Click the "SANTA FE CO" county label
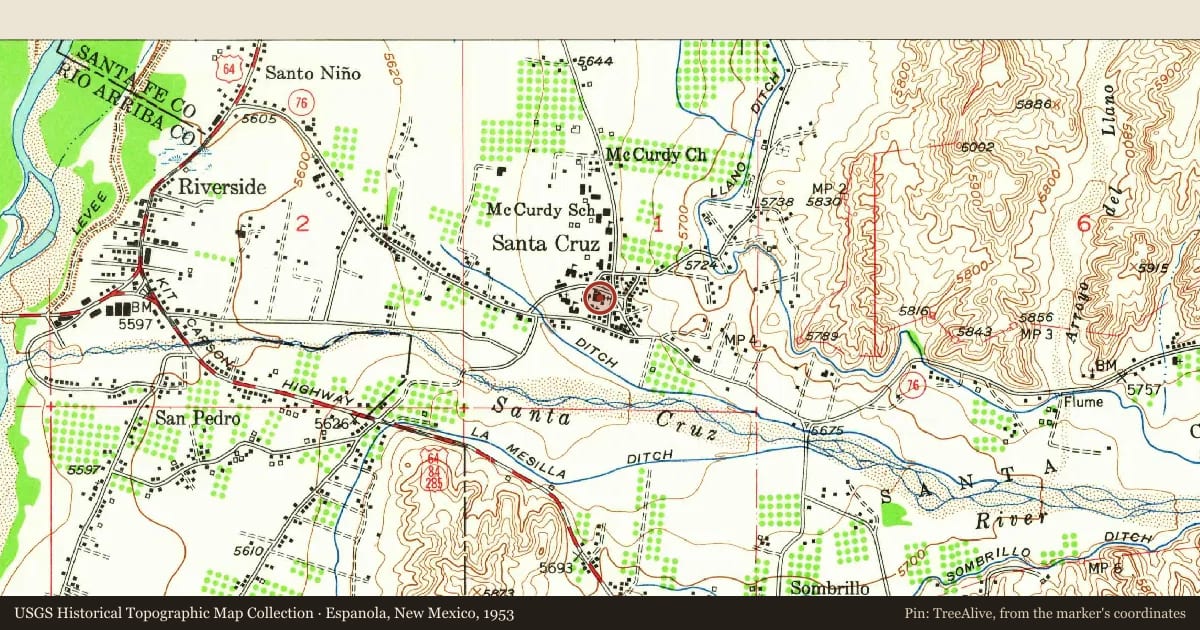Image resolution: width=1200 pixels, height=630 pixels. point(137,81)
